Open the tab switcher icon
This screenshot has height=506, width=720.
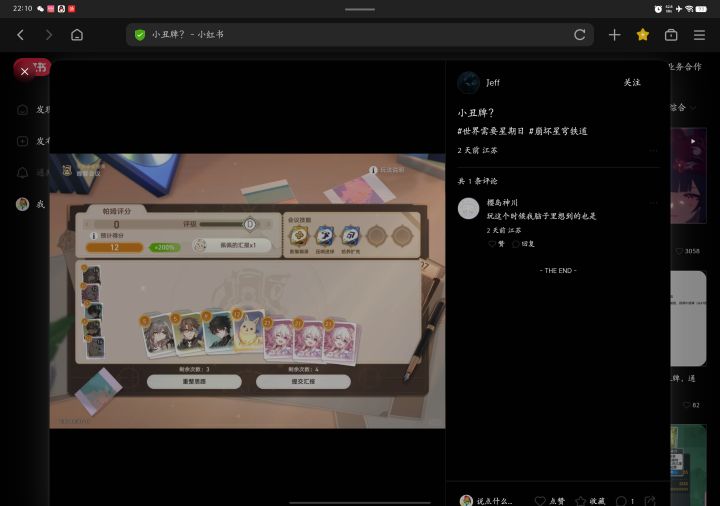pos(671,35)
